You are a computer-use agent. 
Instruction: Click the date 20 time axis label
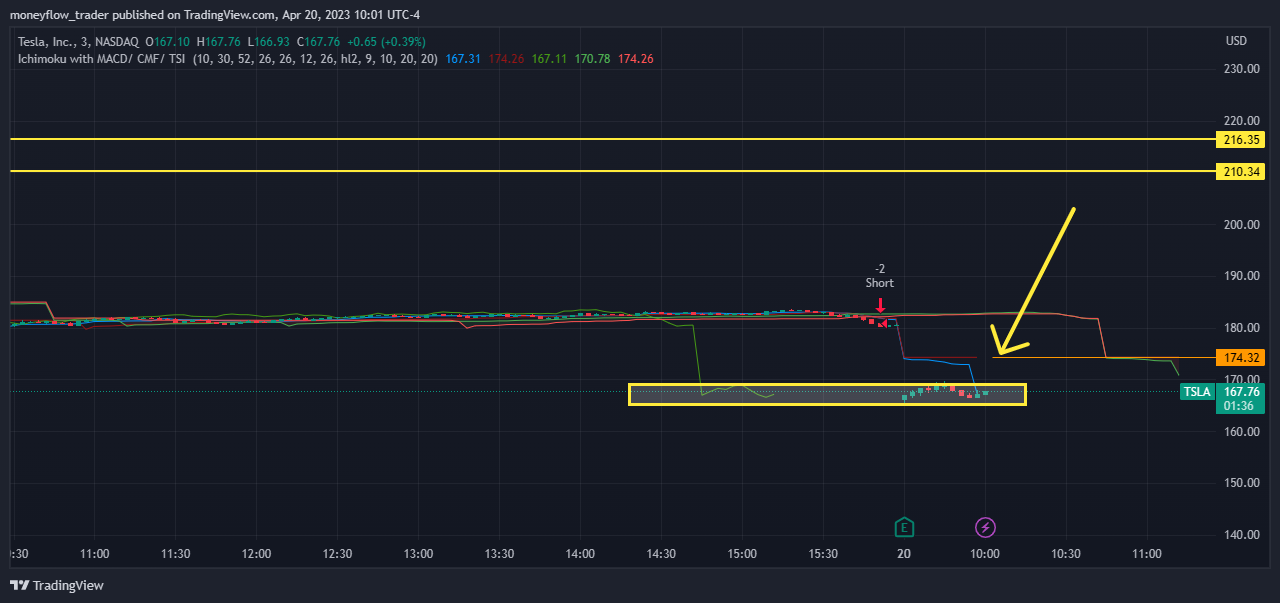coord(904,554)
